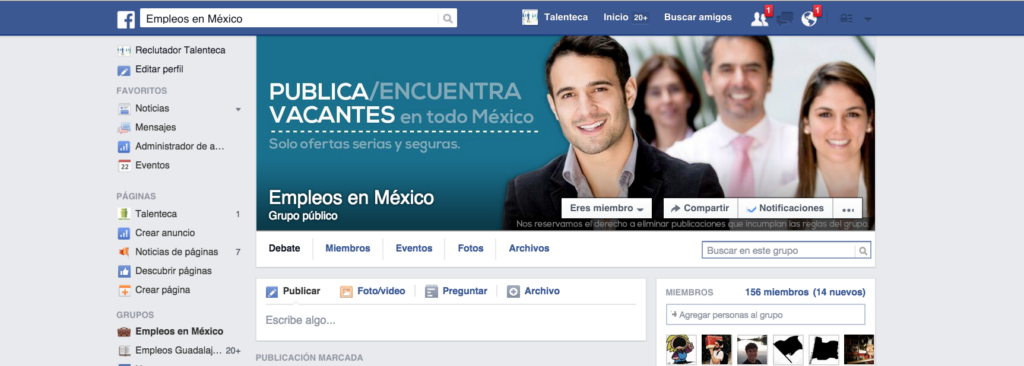Select Preguntar composer option
The width and height of the screenshot is (1024, 366).
coord(456,291)
